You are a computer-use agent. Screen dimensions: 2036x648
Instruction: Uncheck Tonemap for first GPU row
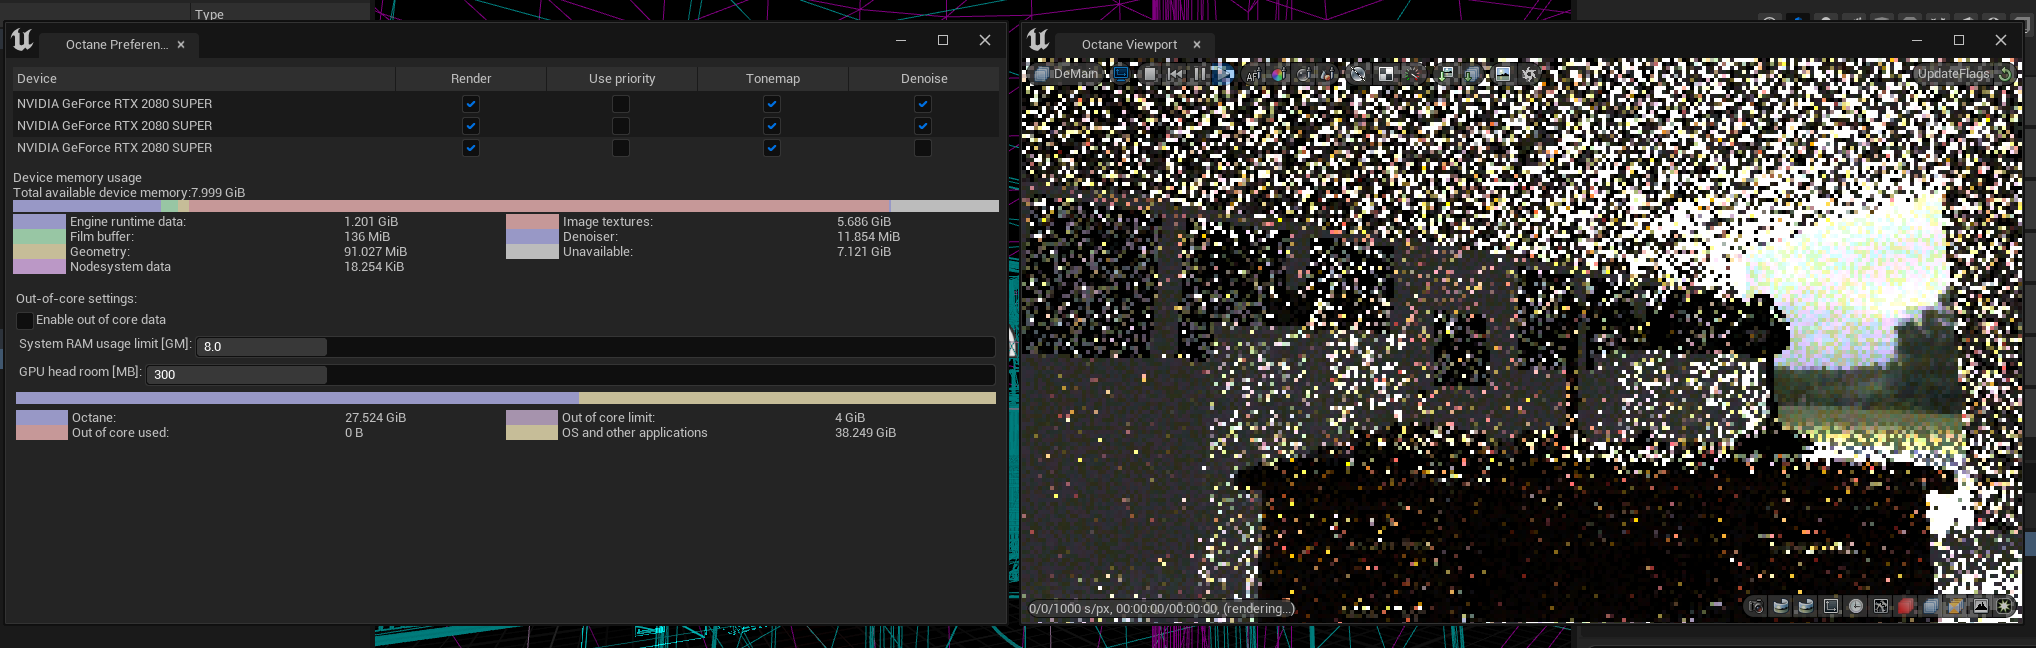772,104
